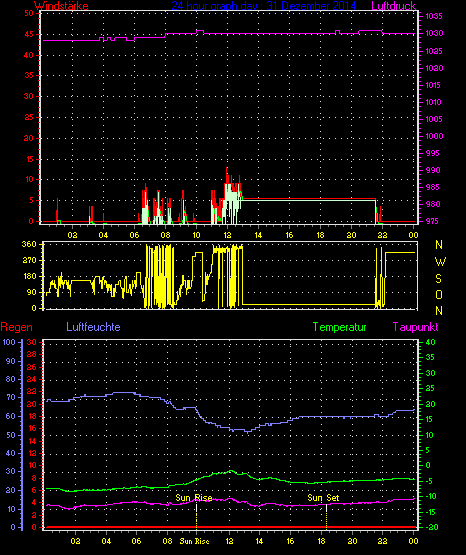Click hour 20 on the bottom graph time axis
This screenshot has height=555, width=466.
point(352,541)
